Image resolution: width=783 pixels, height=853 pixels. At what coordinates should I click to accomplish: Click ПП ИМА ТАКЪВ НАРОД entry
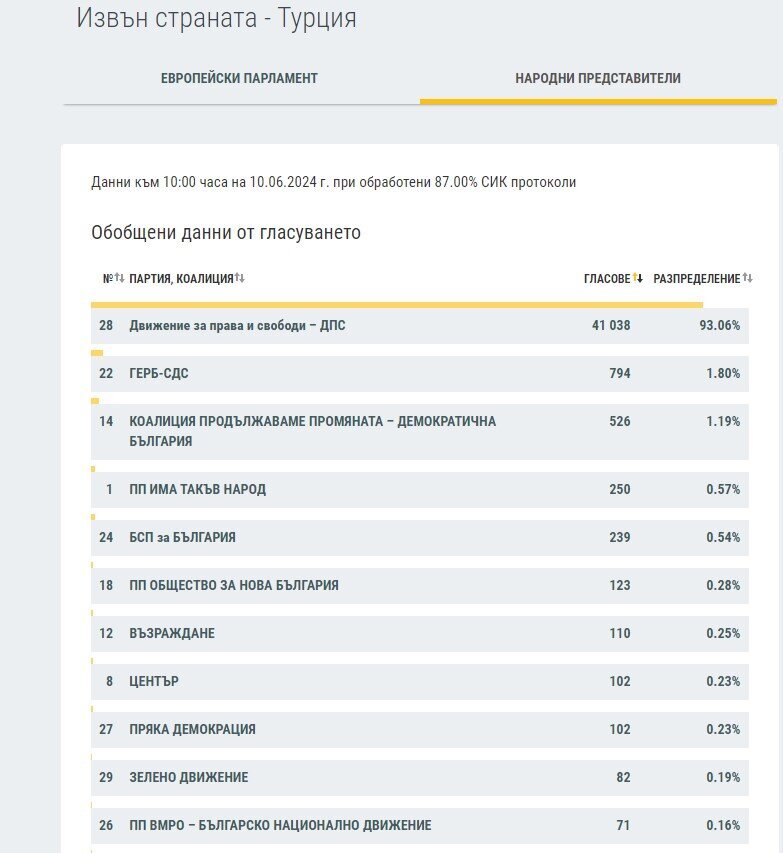point(420,490)
